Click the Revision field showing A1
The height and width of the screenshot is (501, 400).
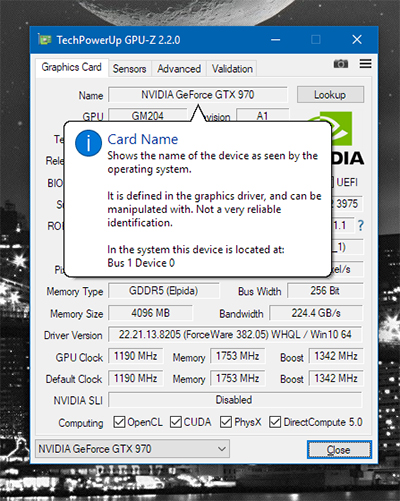click(262, 115)
